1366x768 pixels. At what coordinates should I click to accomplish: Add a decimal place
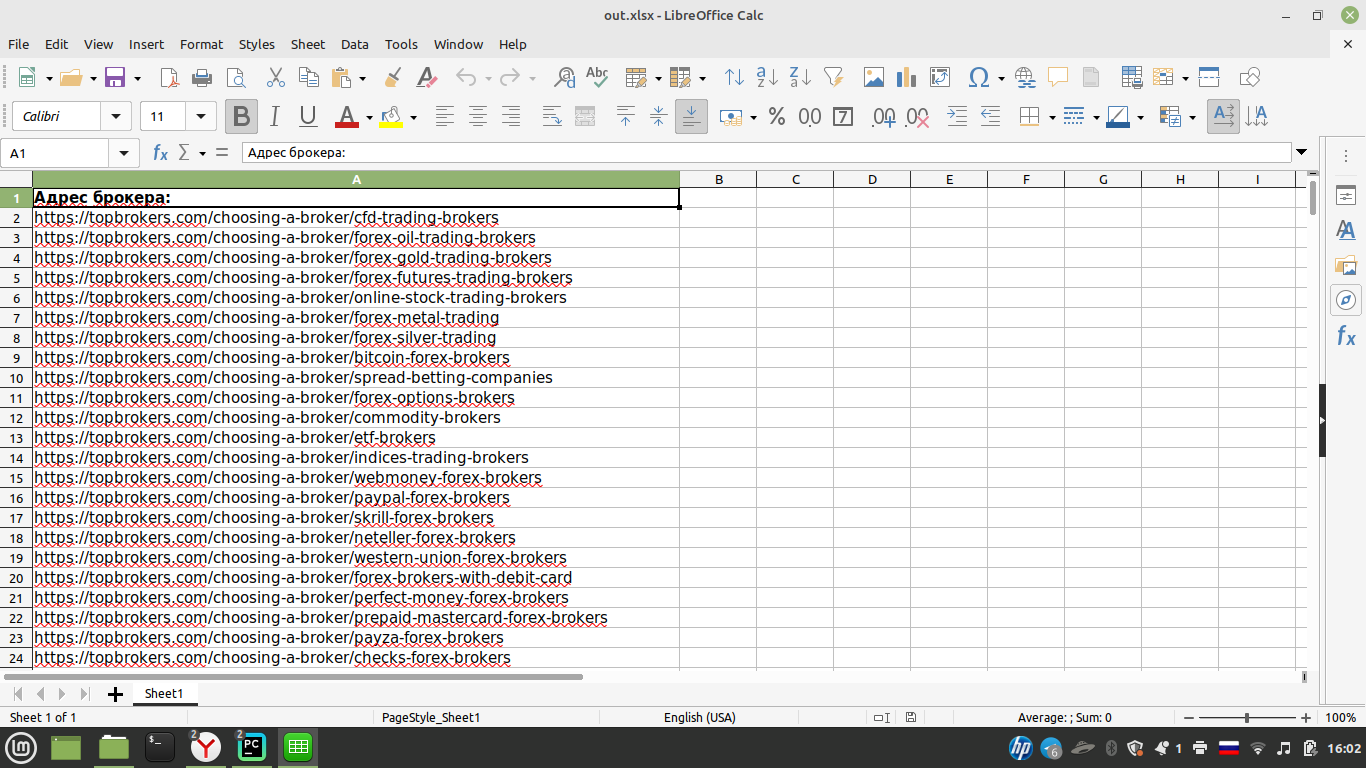pos(883,117)
